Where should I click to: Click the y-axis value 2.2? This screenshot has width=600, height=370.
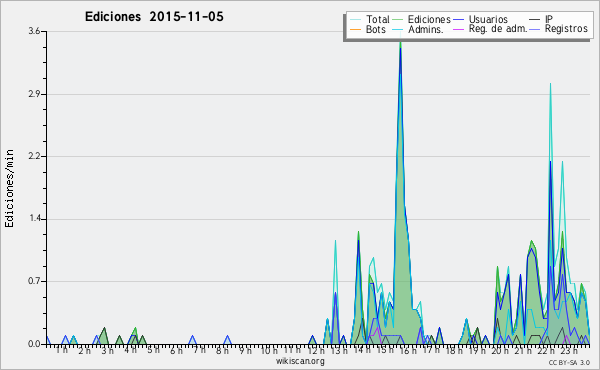34,156
